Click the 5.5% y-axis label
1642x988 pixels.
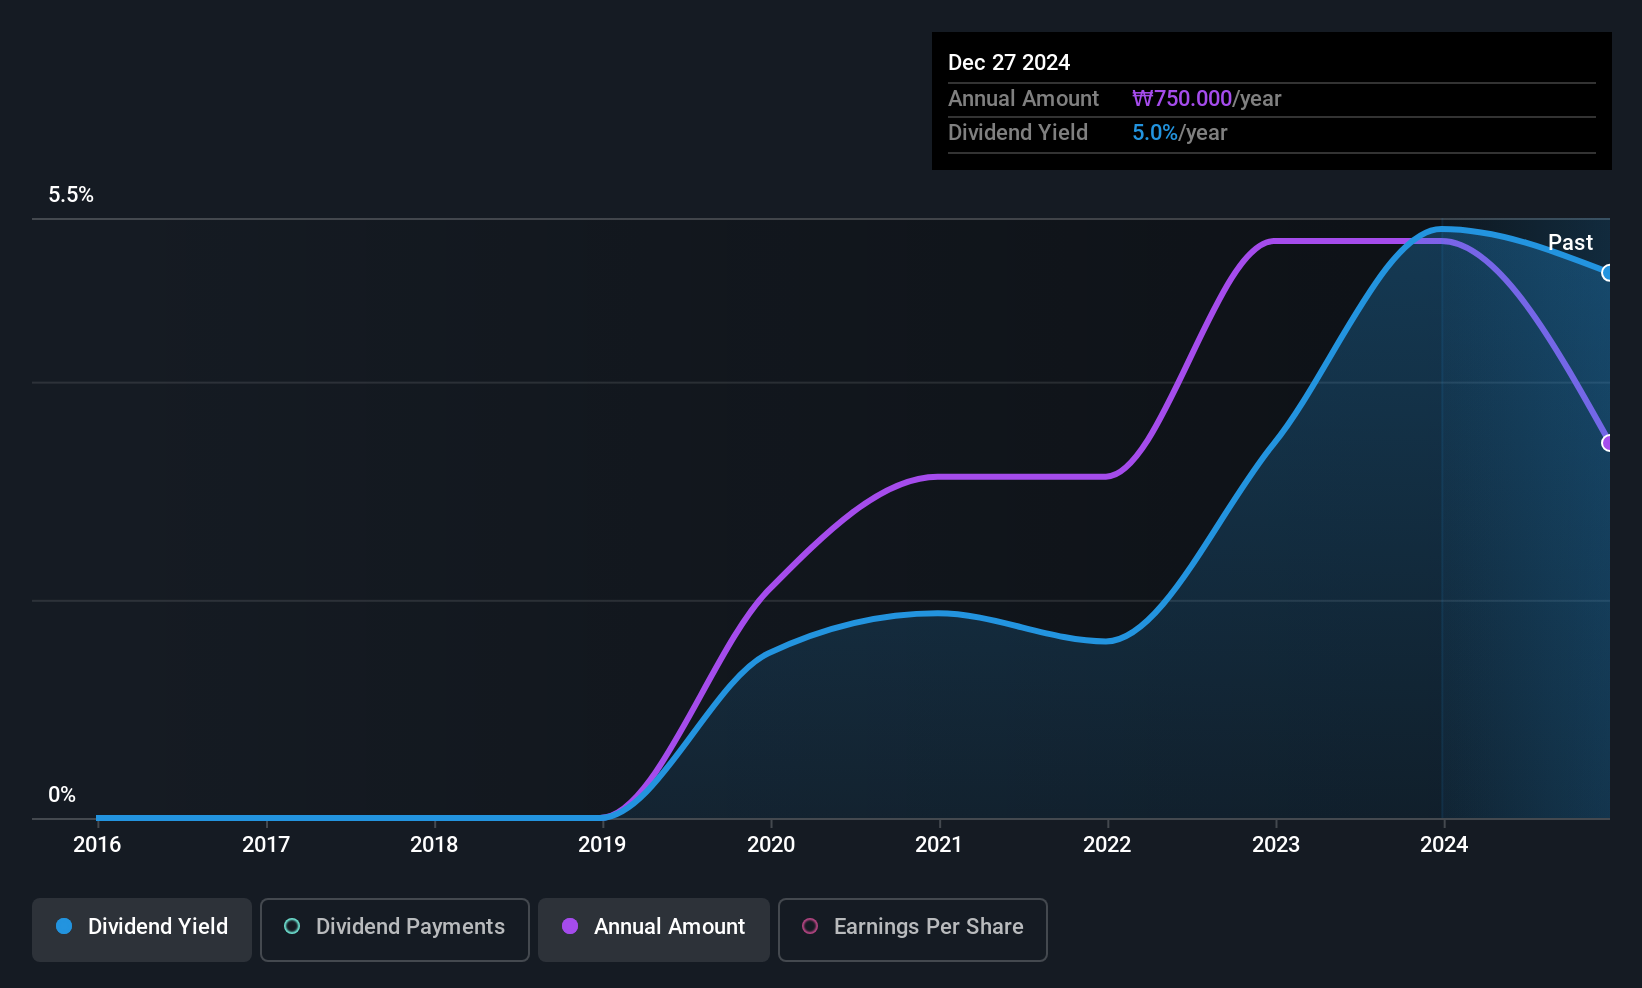click(x=71, y=195)
